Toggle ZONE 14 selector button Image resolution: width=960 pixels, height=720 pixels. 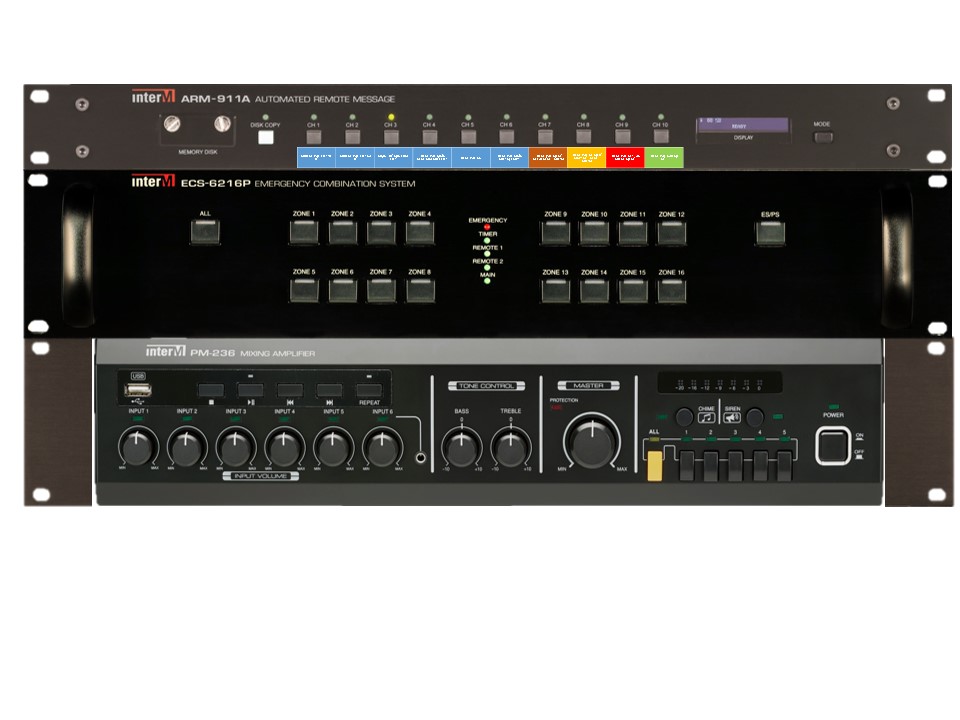pos(594,291)
